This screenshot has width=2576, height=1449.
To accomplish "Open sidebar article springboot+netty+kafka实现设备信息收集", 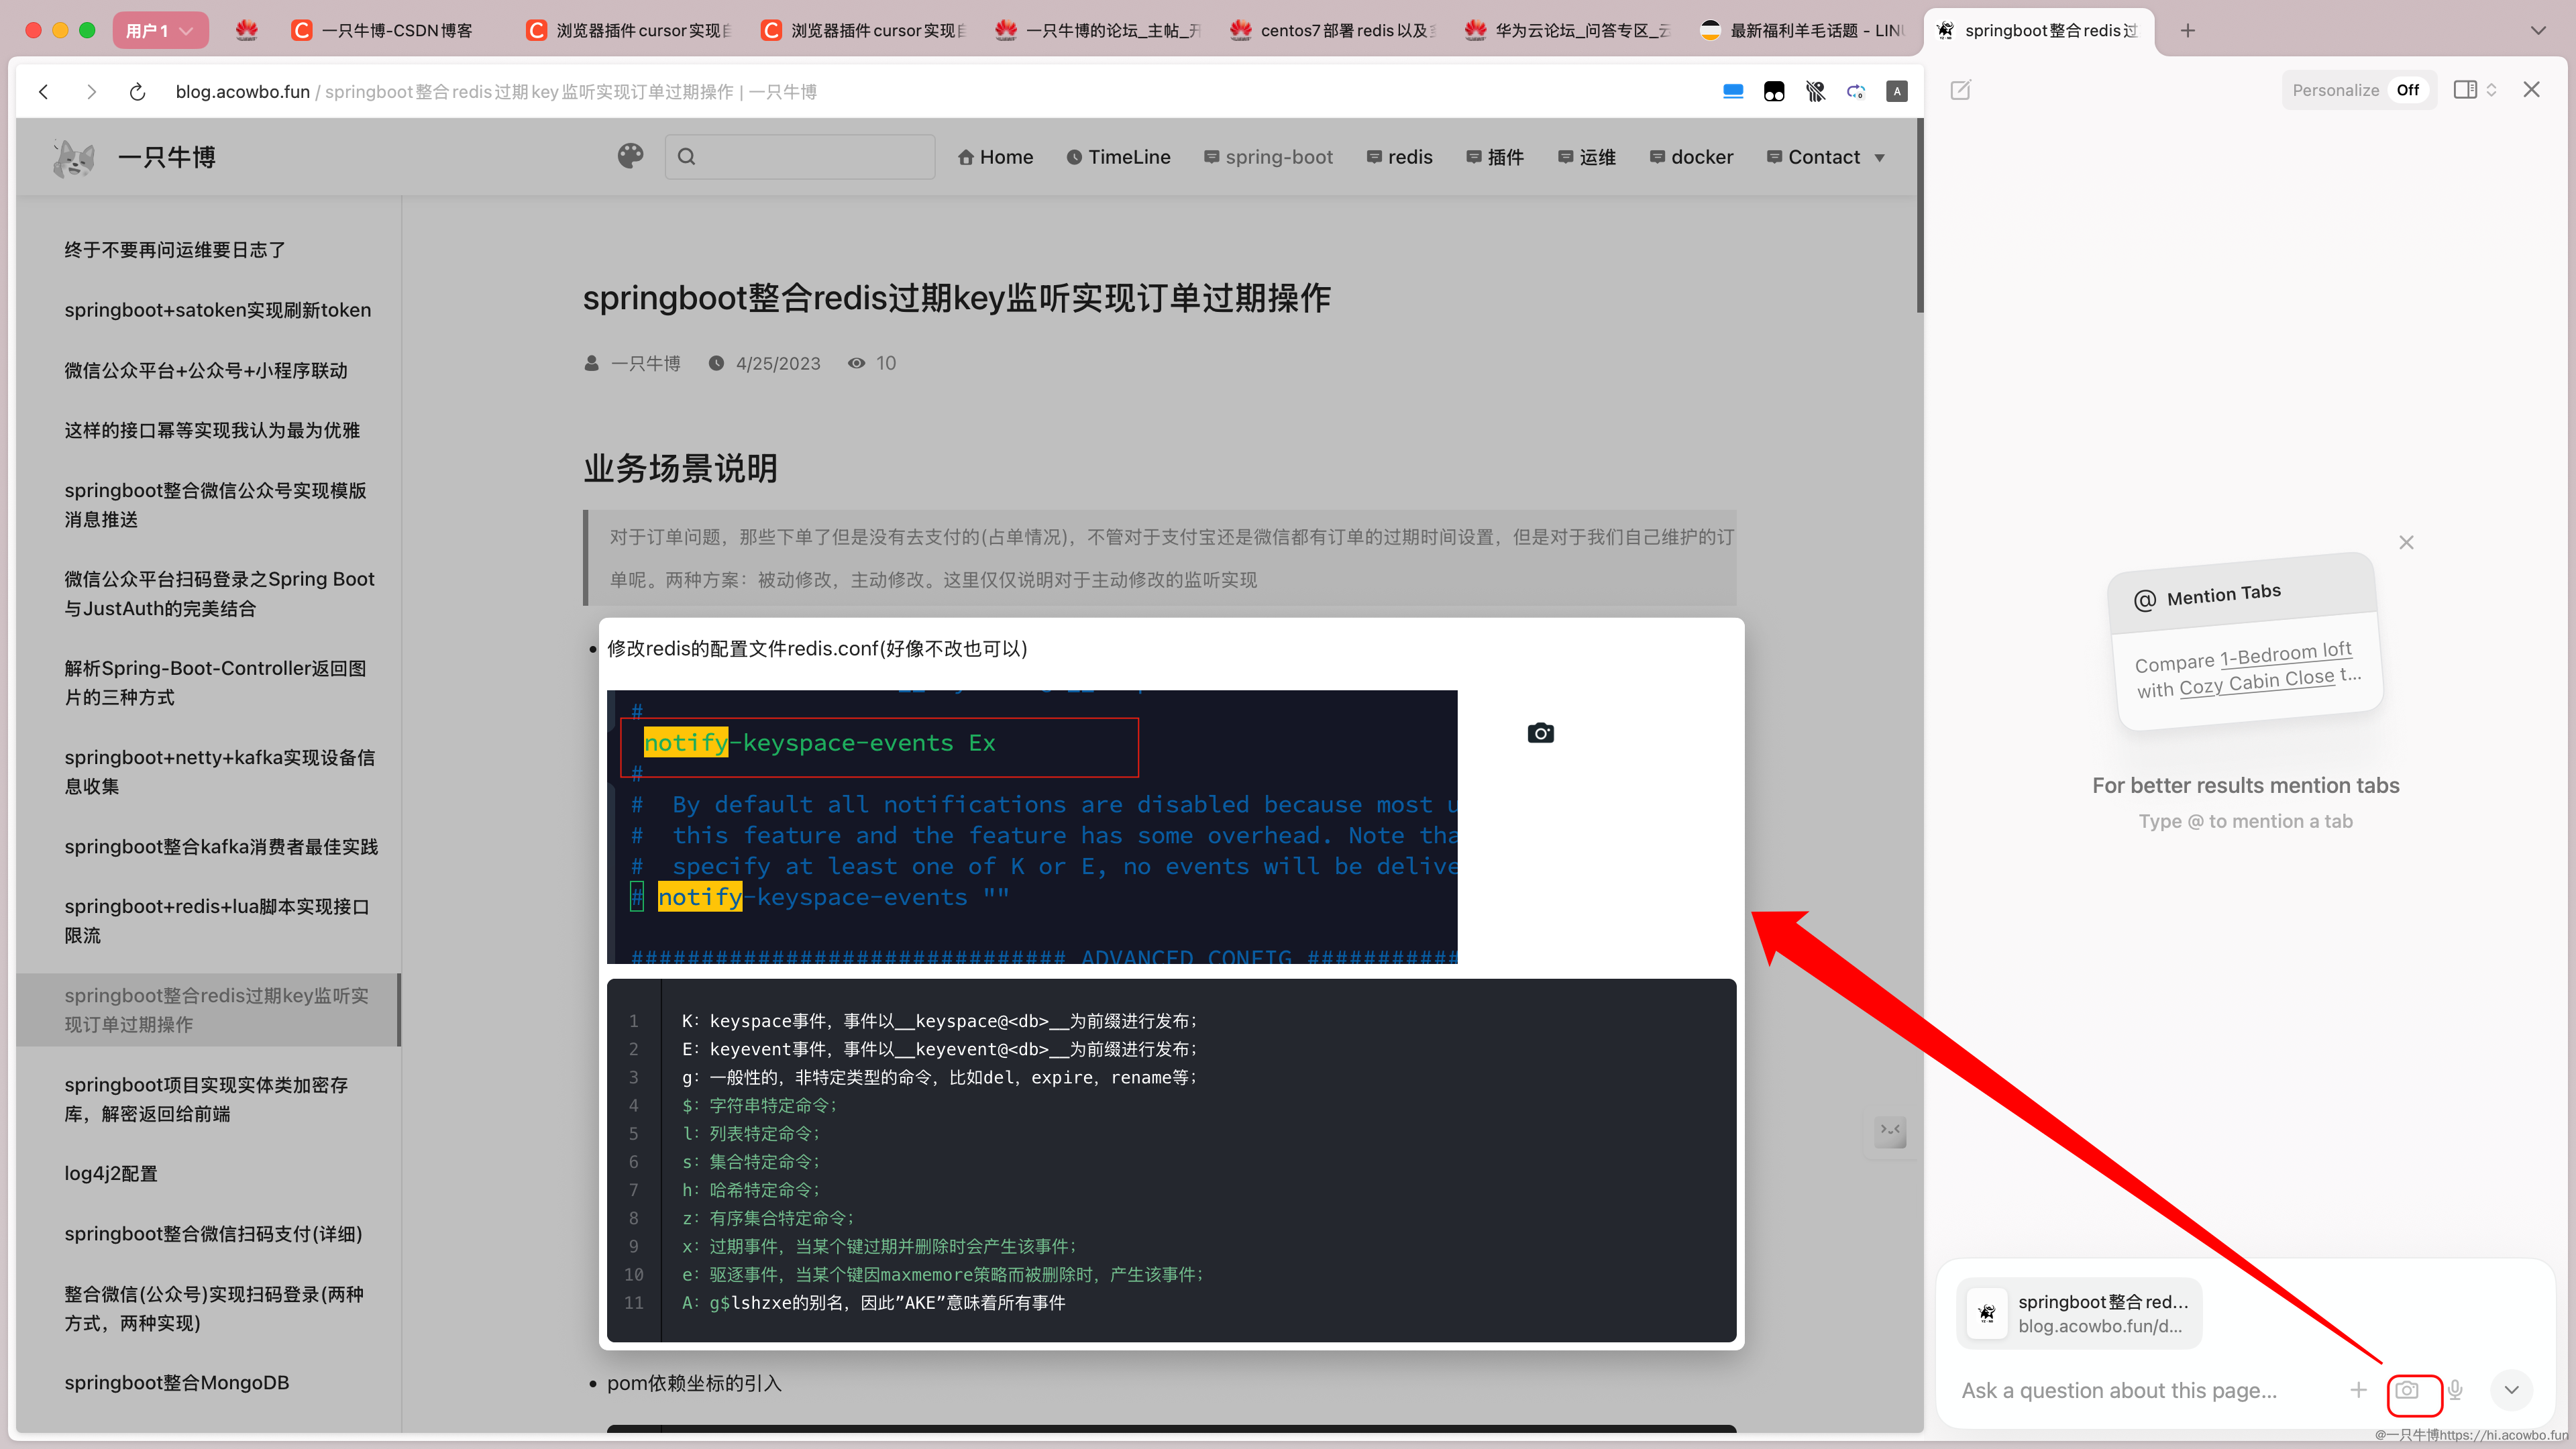I will (x=219, y=772).
